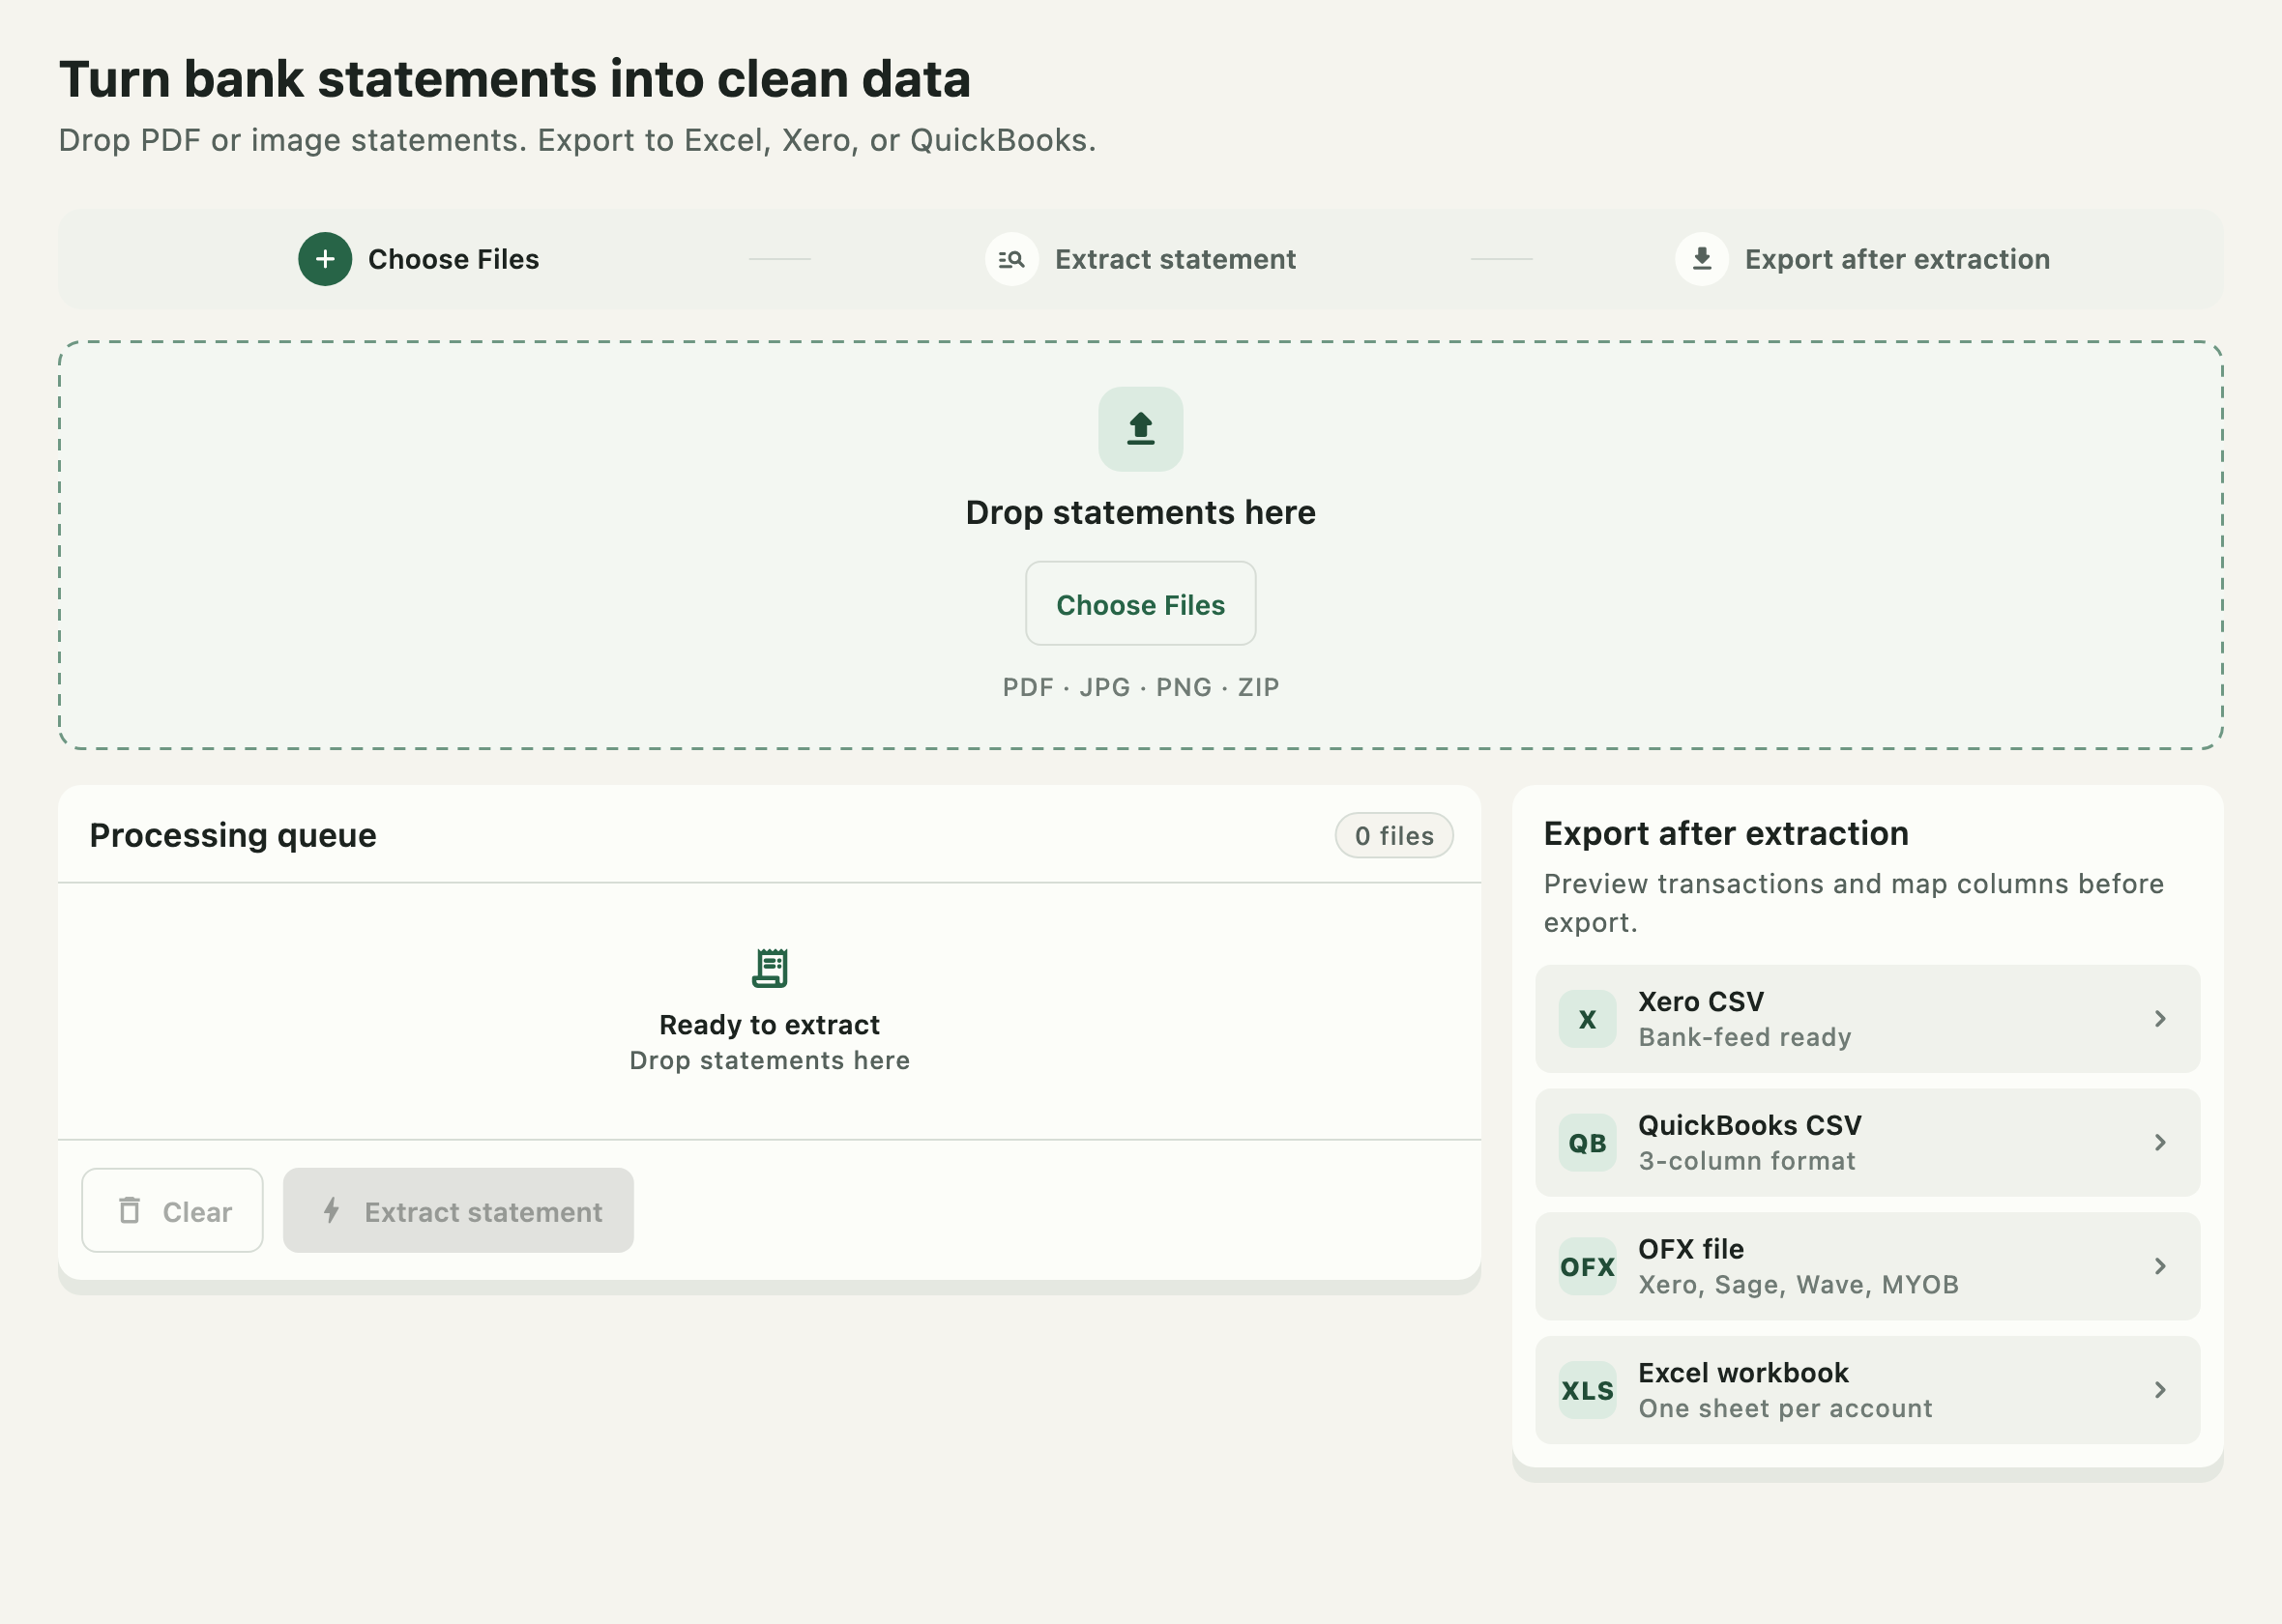
Task: Click the PDF · JPG · PNG · ZIP text
Action: click(1140, 688)
